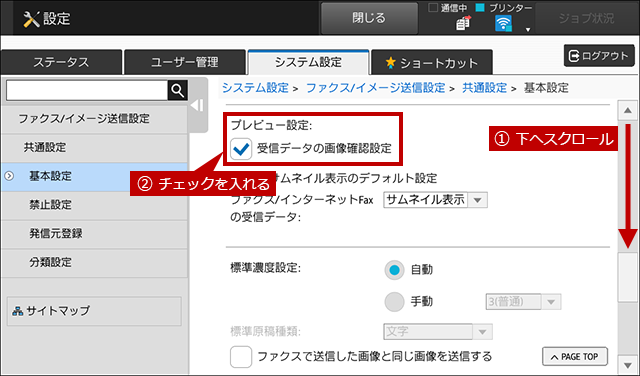
Task: Open 分類設定 in the sidebar
Action: 94,262
